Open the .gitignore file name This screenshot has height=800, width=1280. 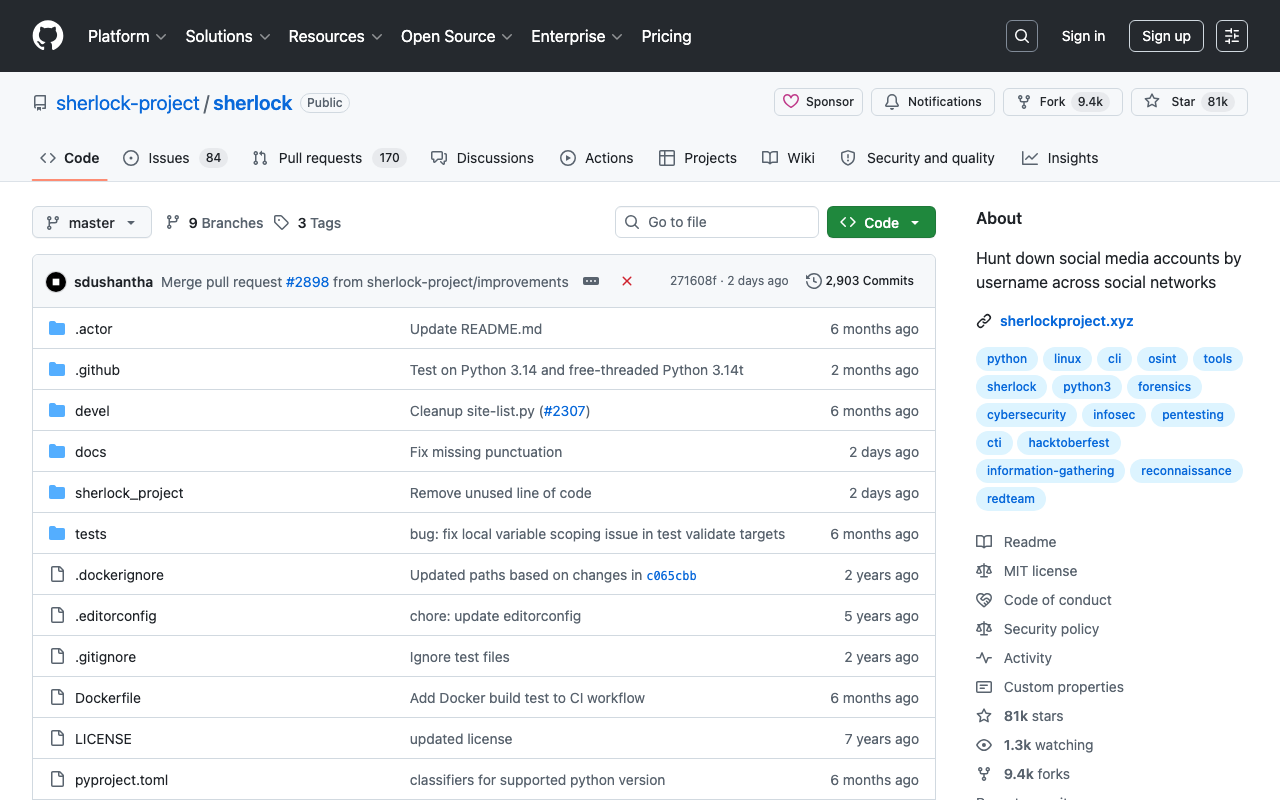[105, 657]
